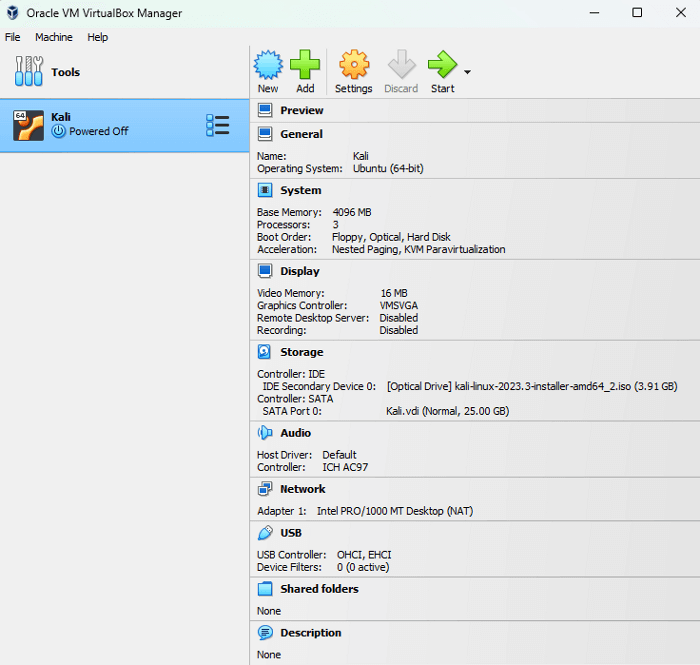The height and width of the screenshot is (665, 700).
Task: Click the Powered Off status text
Action: [99, 131]
